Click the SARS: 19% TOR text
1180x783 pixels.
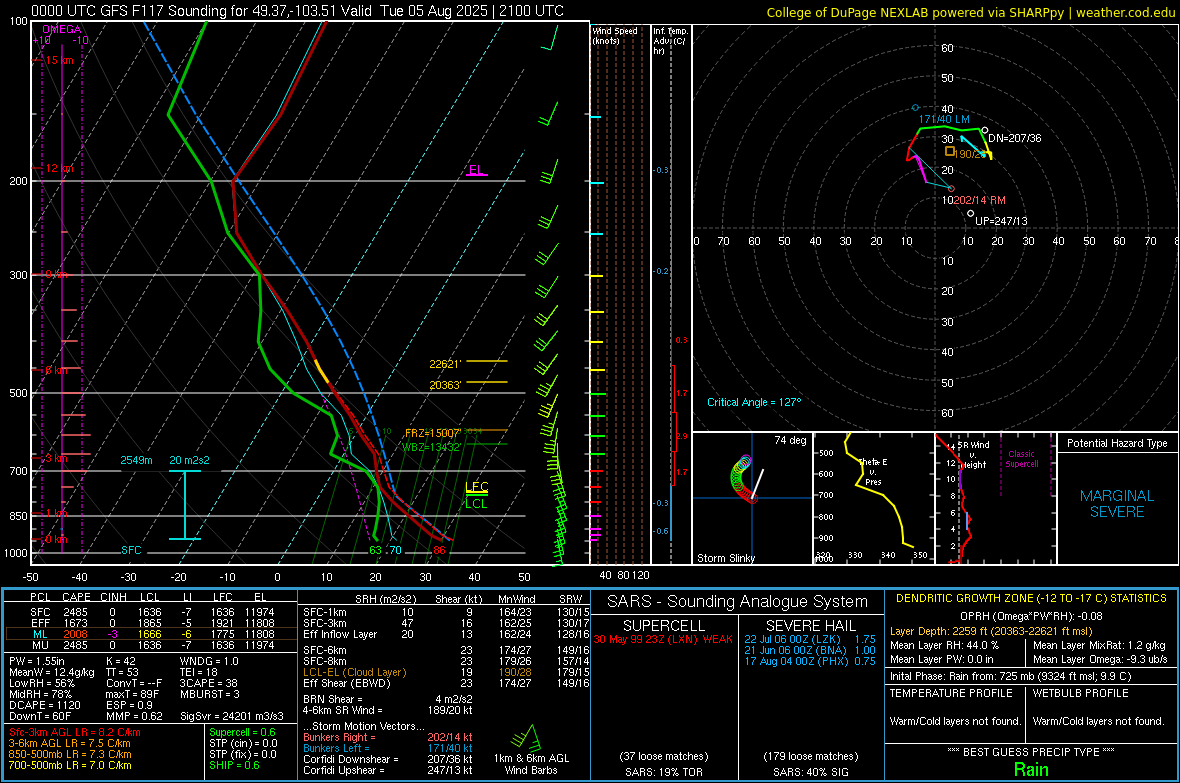663,772
